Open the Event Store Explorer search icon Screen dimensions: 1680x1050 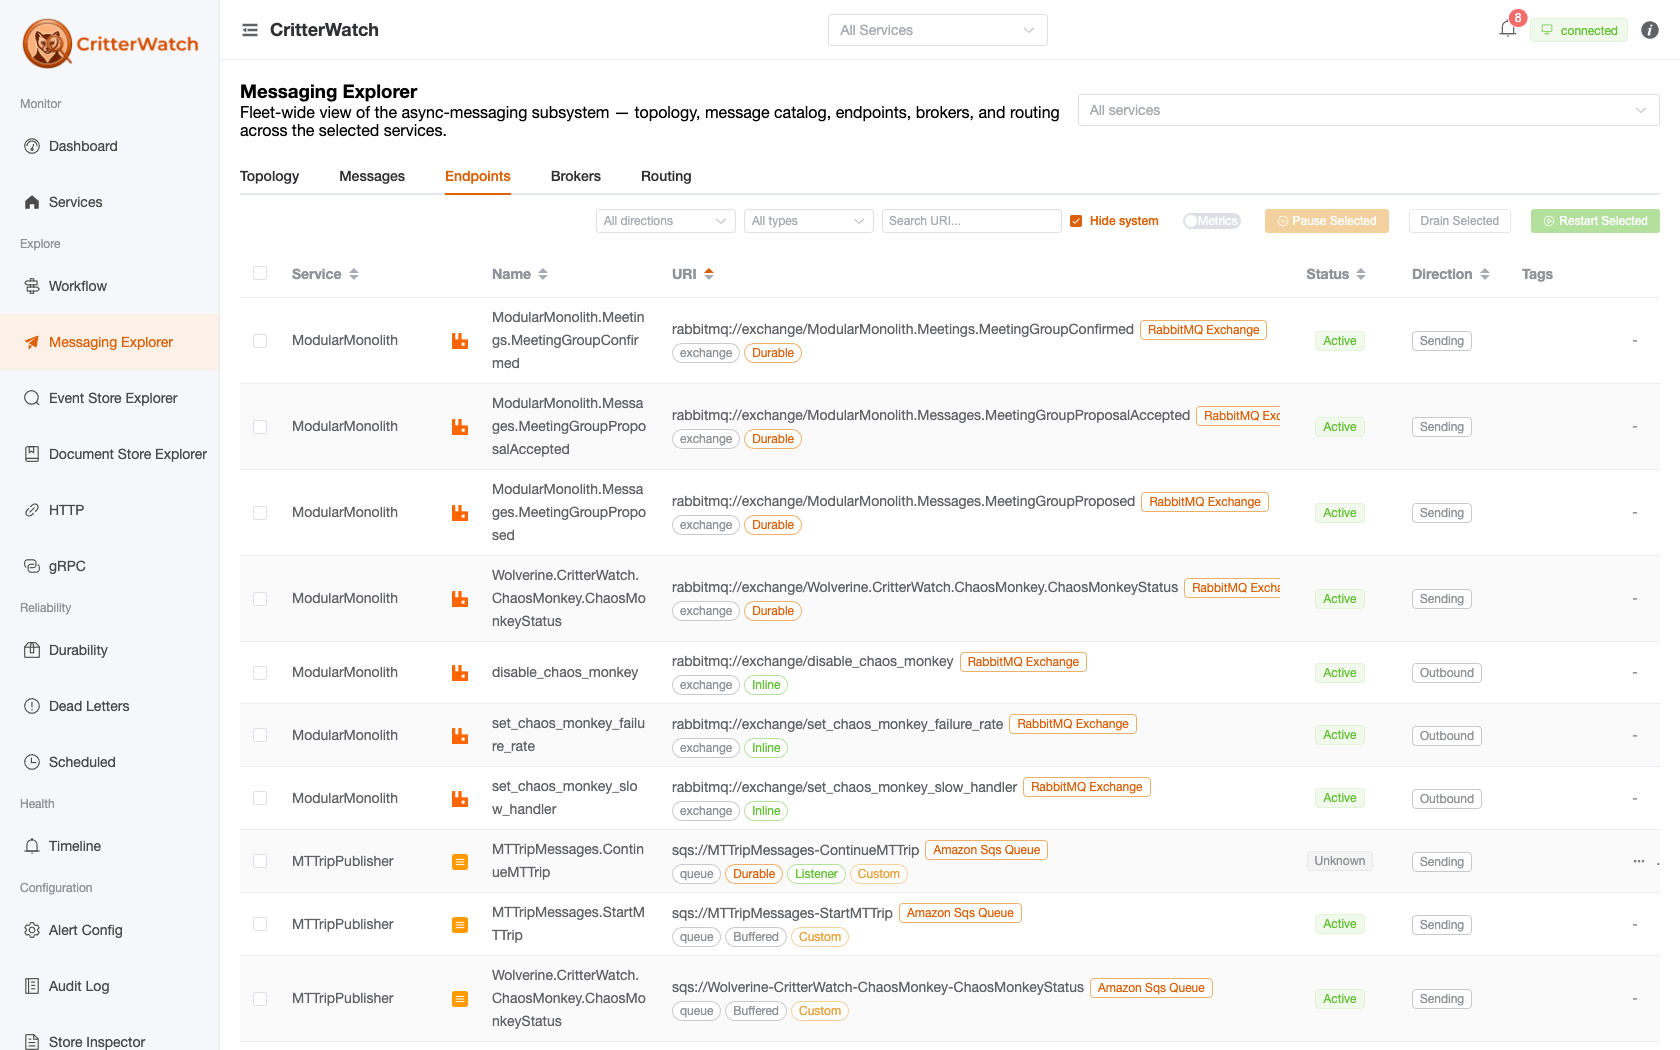pos(32,398)
